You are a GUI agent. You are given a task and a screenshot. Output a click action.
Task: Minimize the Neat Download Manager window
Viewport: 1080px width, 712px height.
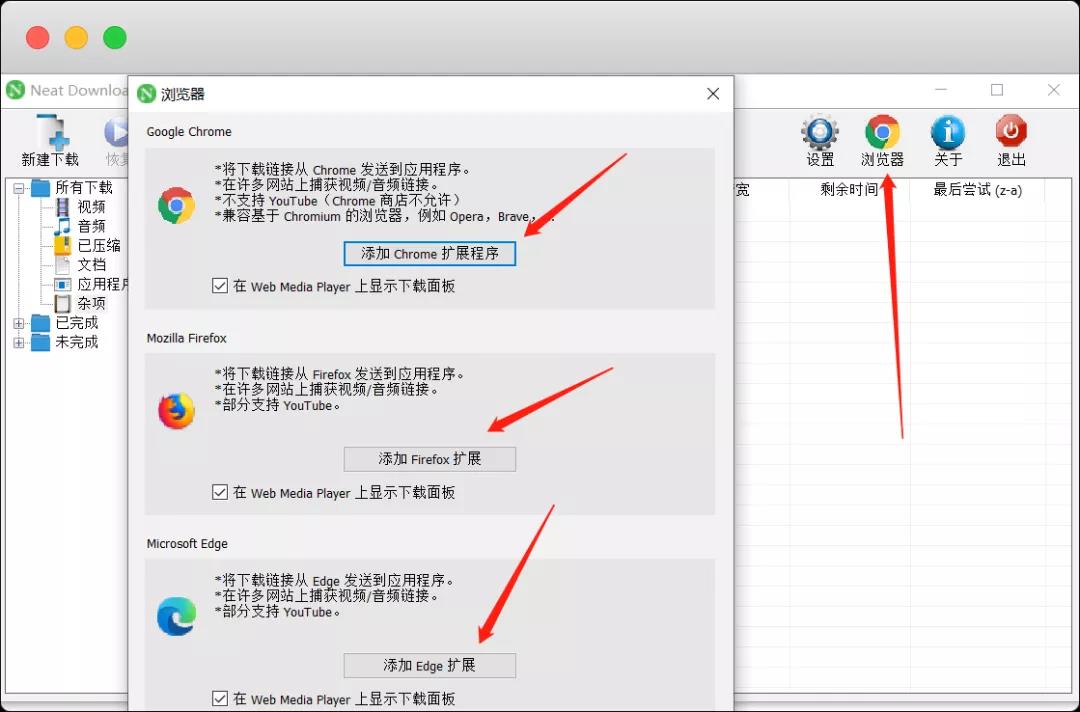pyautogui.click(x=941, y=90)
